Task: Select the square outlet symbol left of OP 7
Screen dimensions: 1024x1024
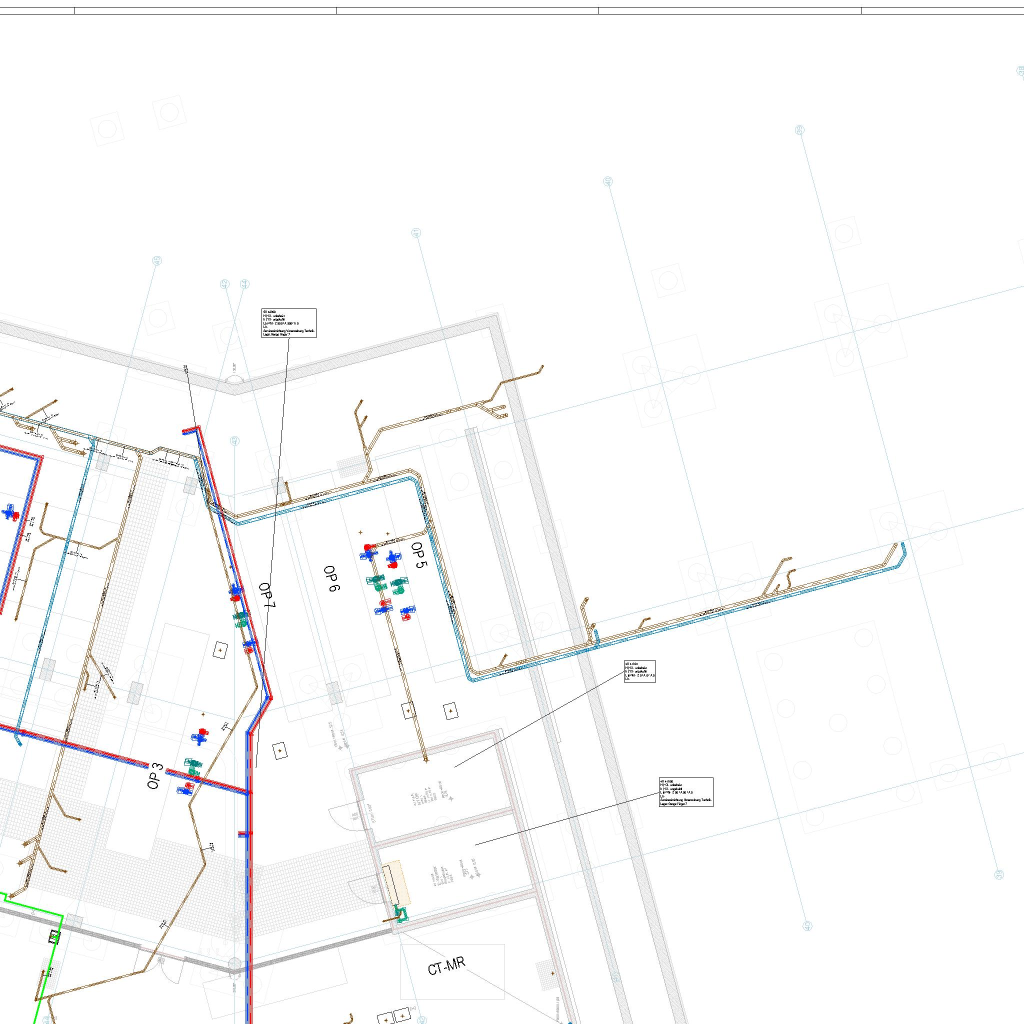Action: pyautogui.click(x=220, y=649)
